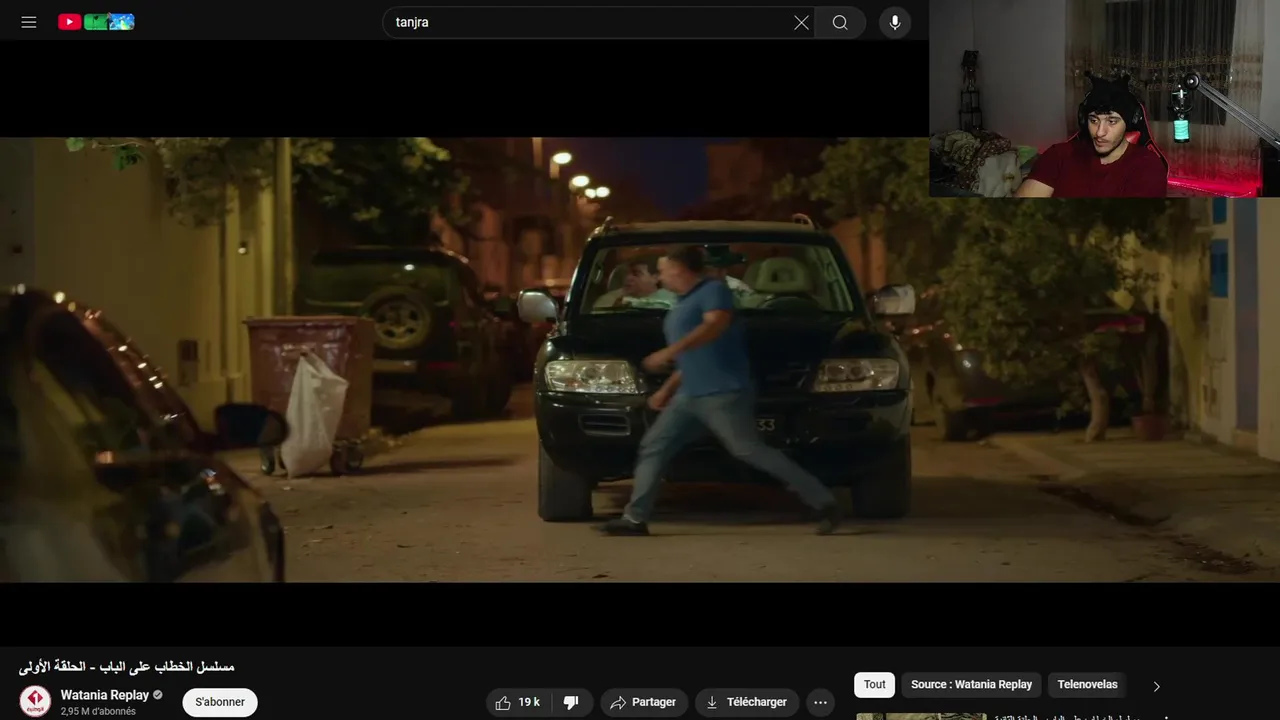Screen dimensions: 1280x720
Task: Select Source : Watania Replay chip
Action: click(x=971, y=685)
